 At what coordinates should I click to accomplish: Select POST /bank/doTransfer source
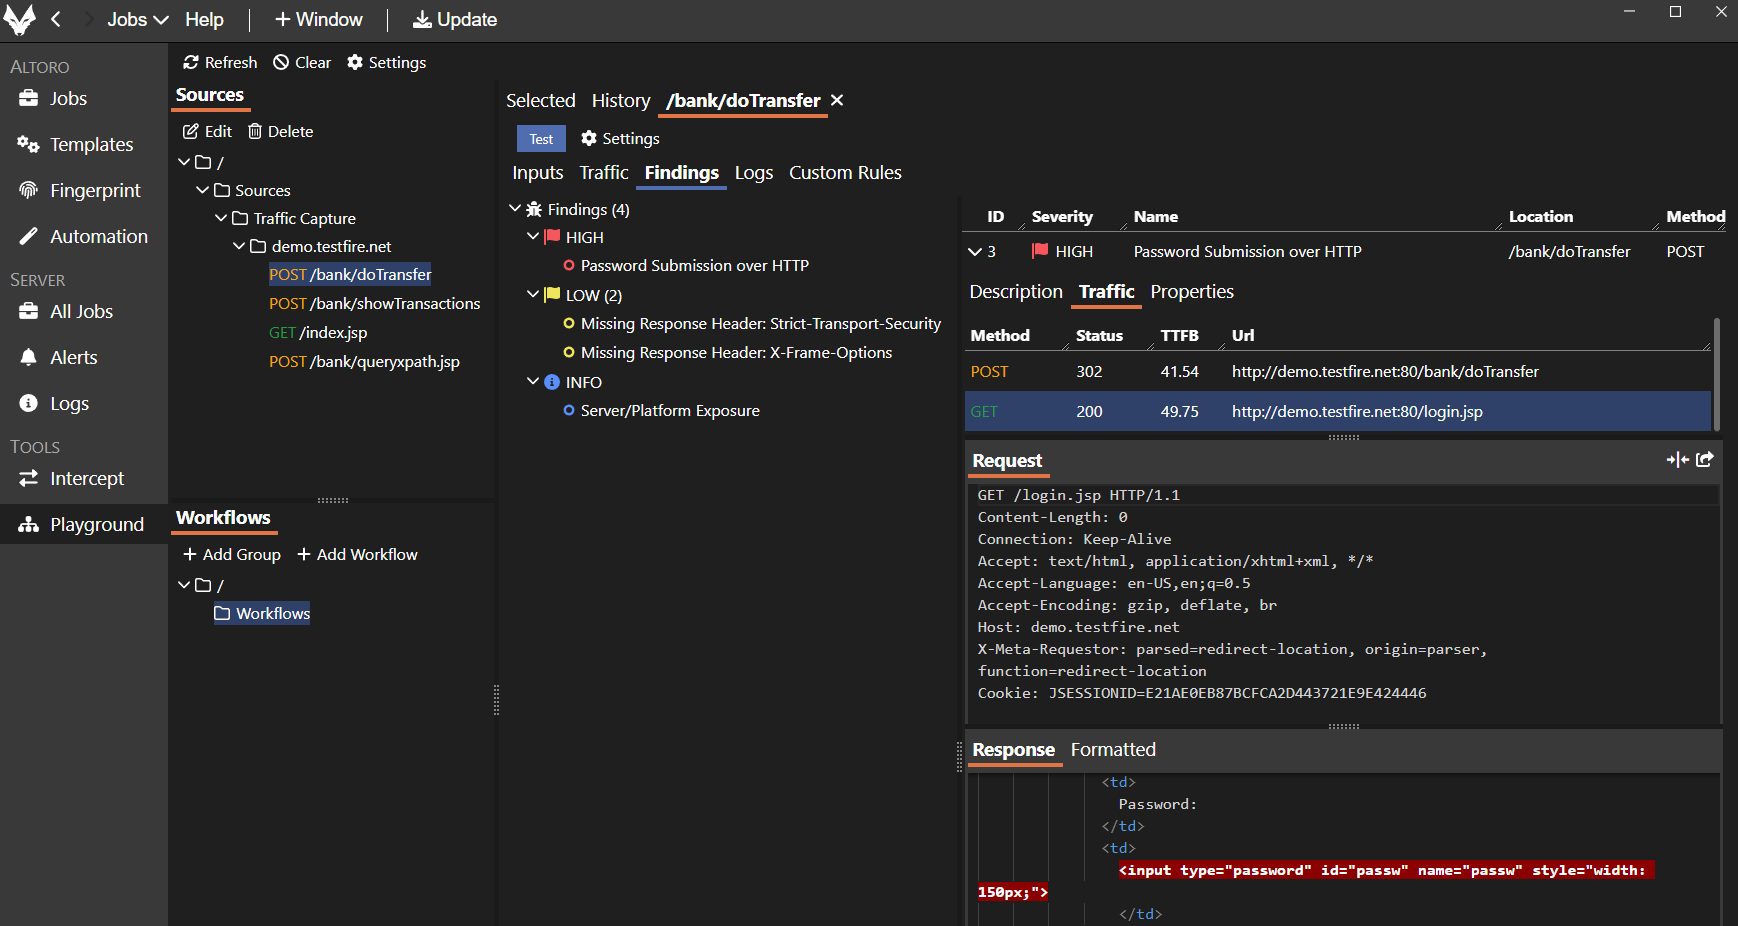[350, 274]
